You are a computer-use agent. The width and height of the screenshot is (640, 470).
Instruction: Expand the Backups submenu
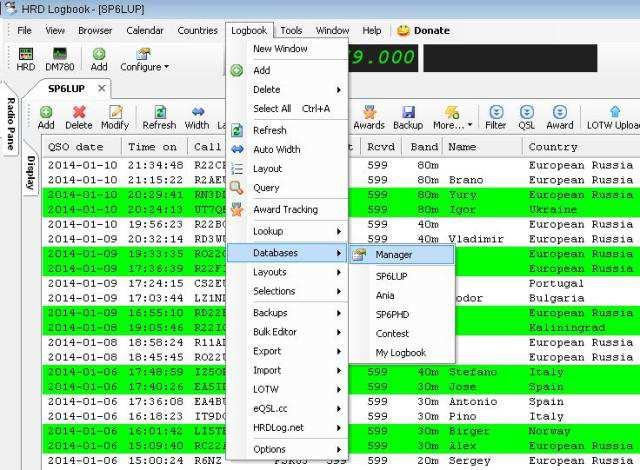287,313
